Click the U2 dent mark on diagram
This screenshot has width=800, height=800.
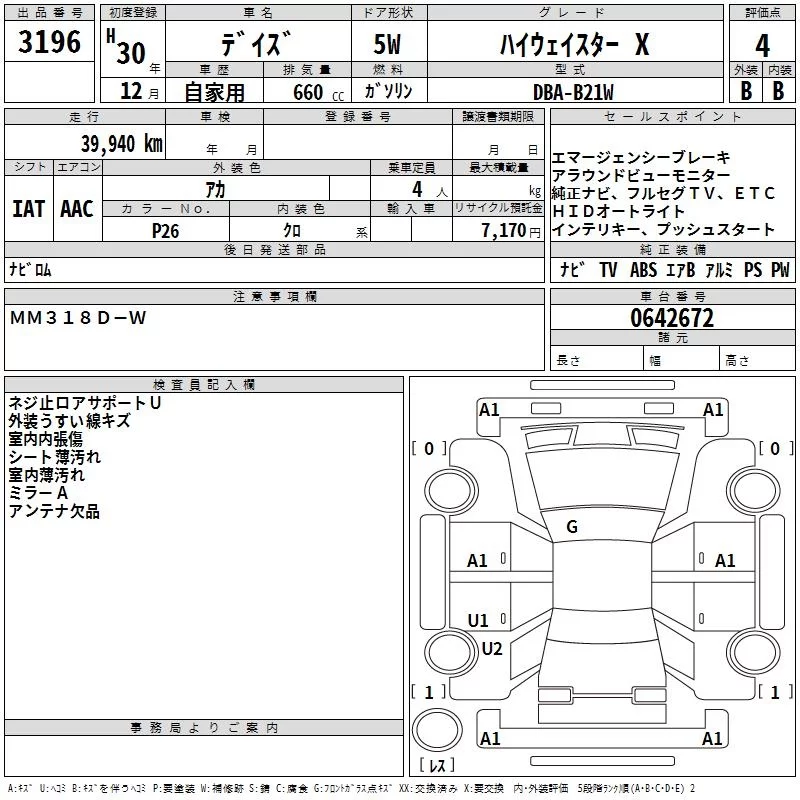pyautogui.click(x=492, y=648)
